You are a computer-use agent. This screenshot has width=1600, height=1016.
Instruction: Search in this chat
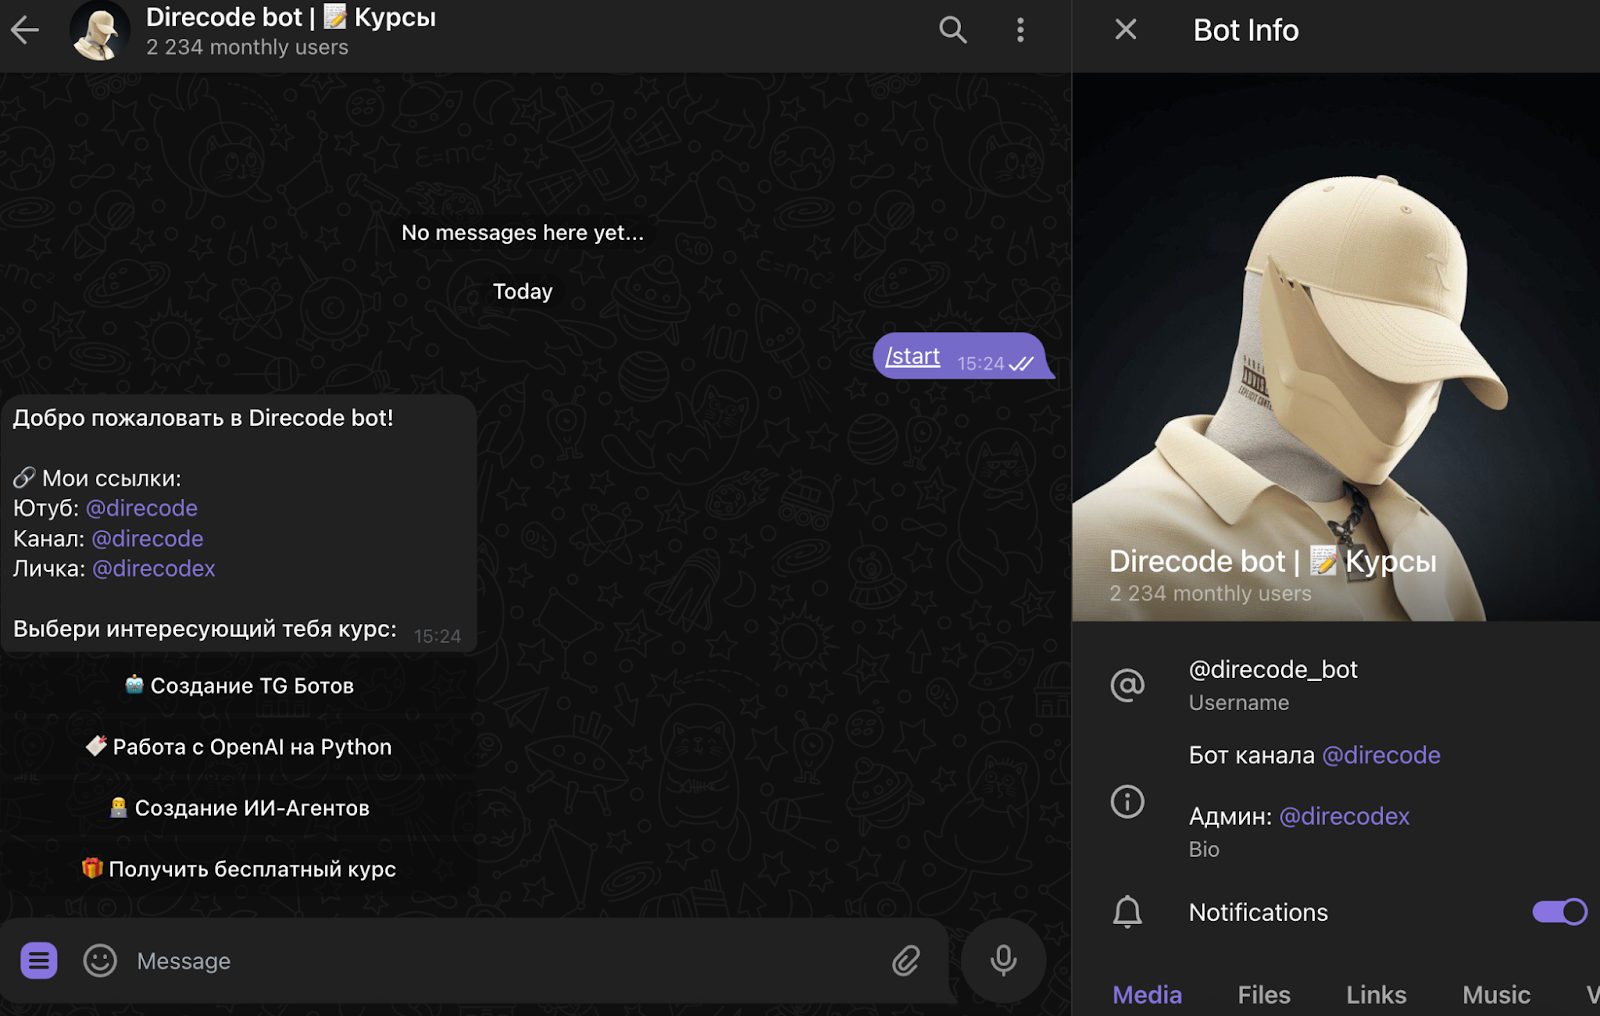pos(953,30)
